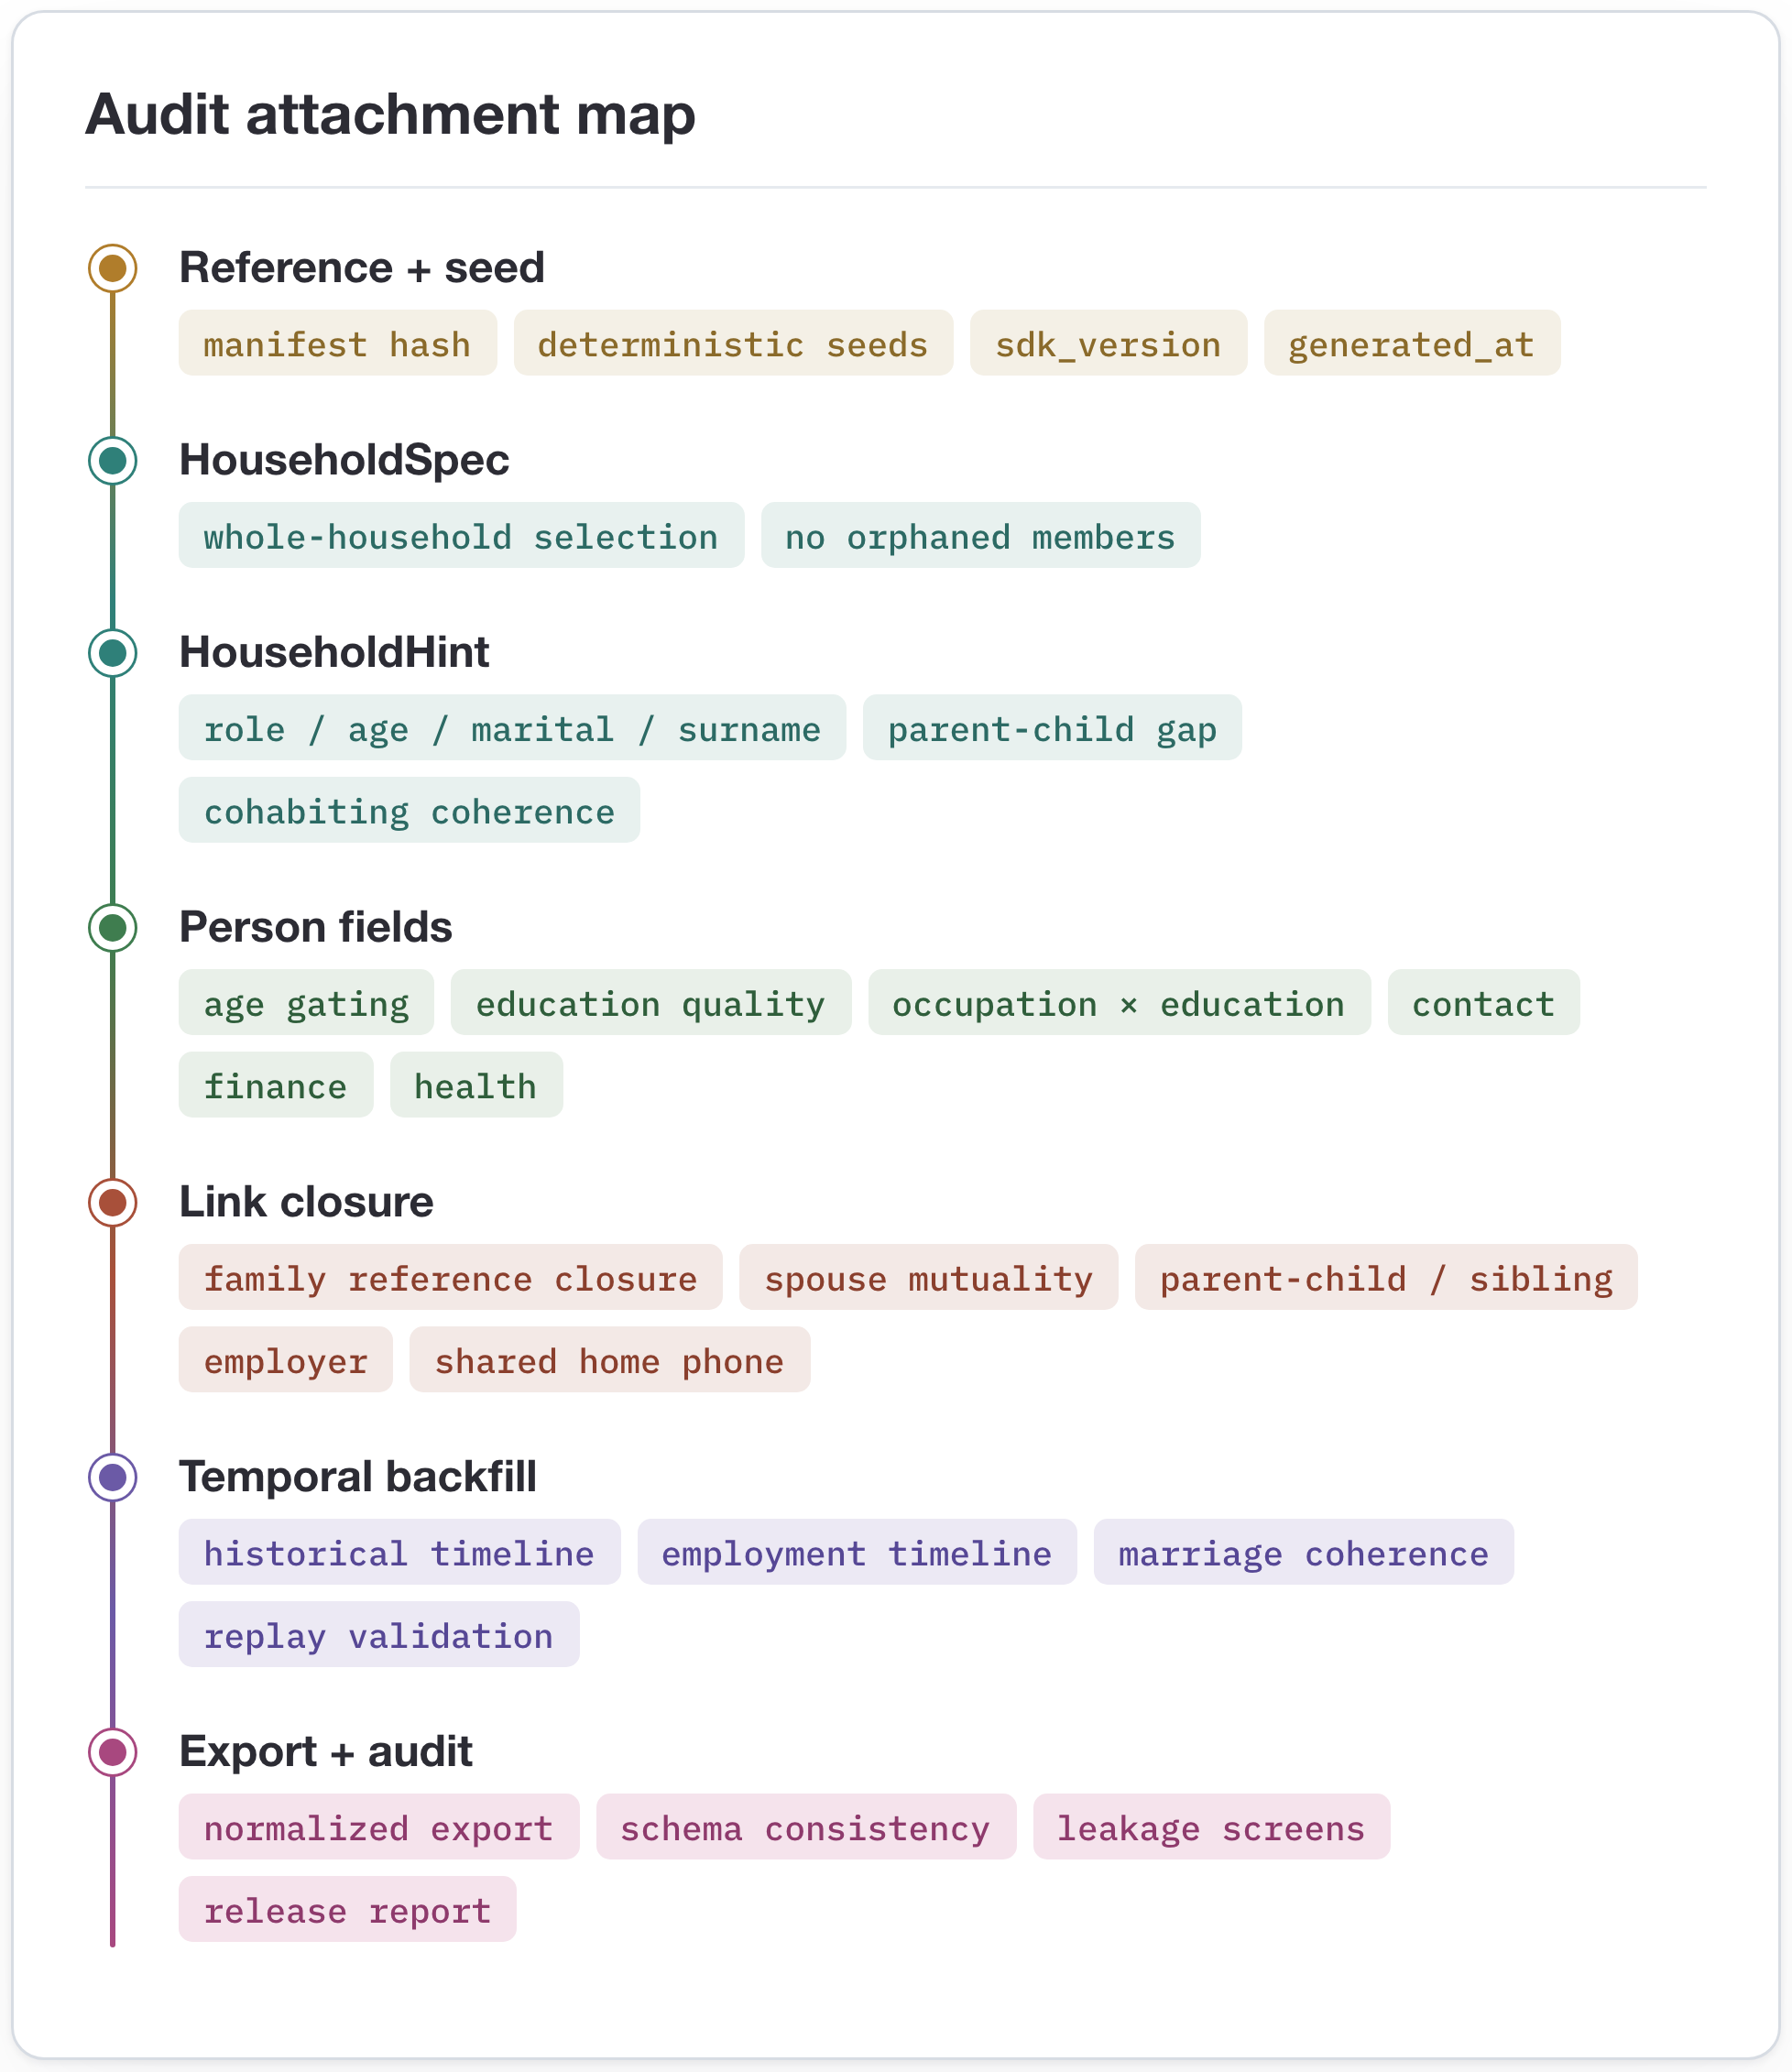Select the no orphaned members chip
The width and height of the screenshot is (1792, 2072).
pos(980,535)
